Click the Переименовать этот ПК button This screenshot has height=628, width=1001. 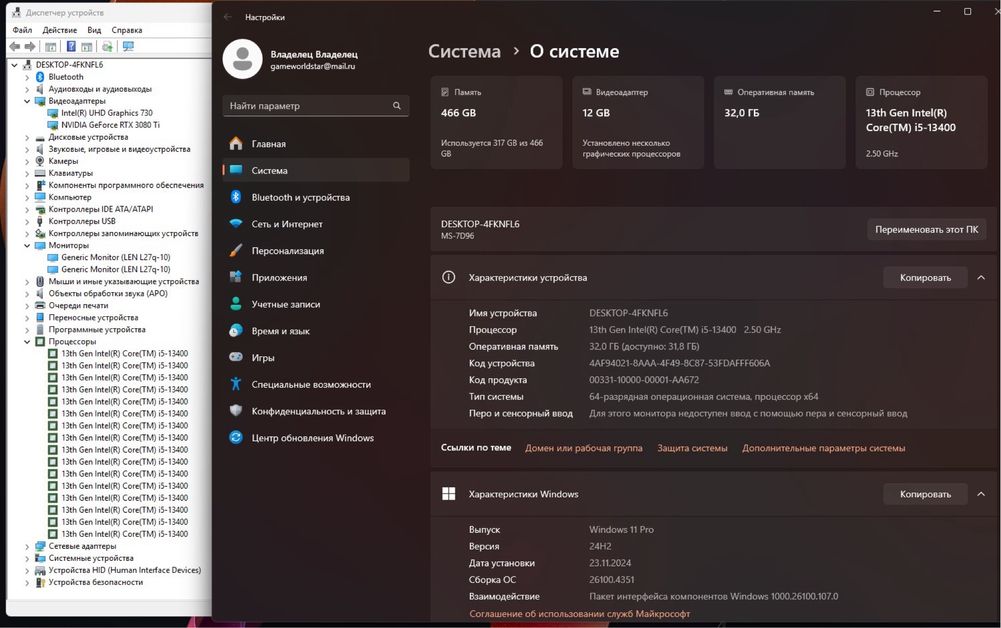[927, 230]
